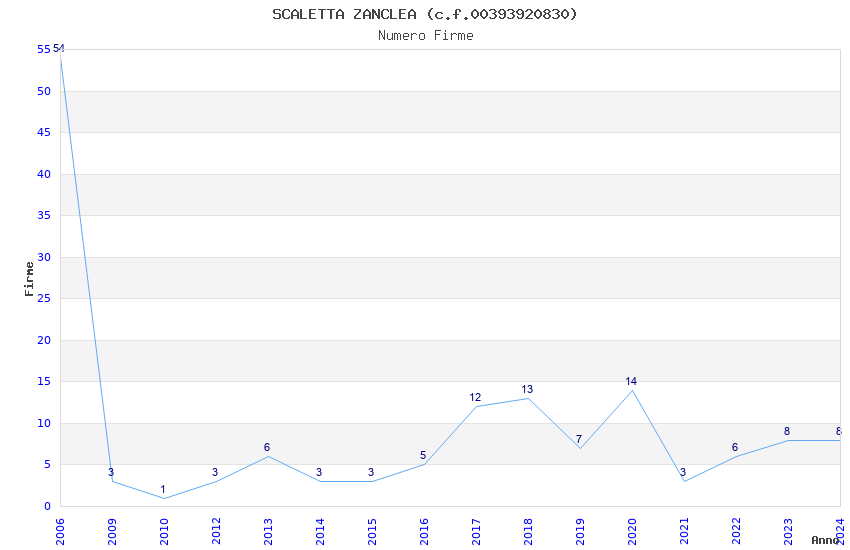Click the chart title SCALETTA ZANCLEA (c.f.00393920830)
The image size is (850, 550).
click(x=425, y=14)
